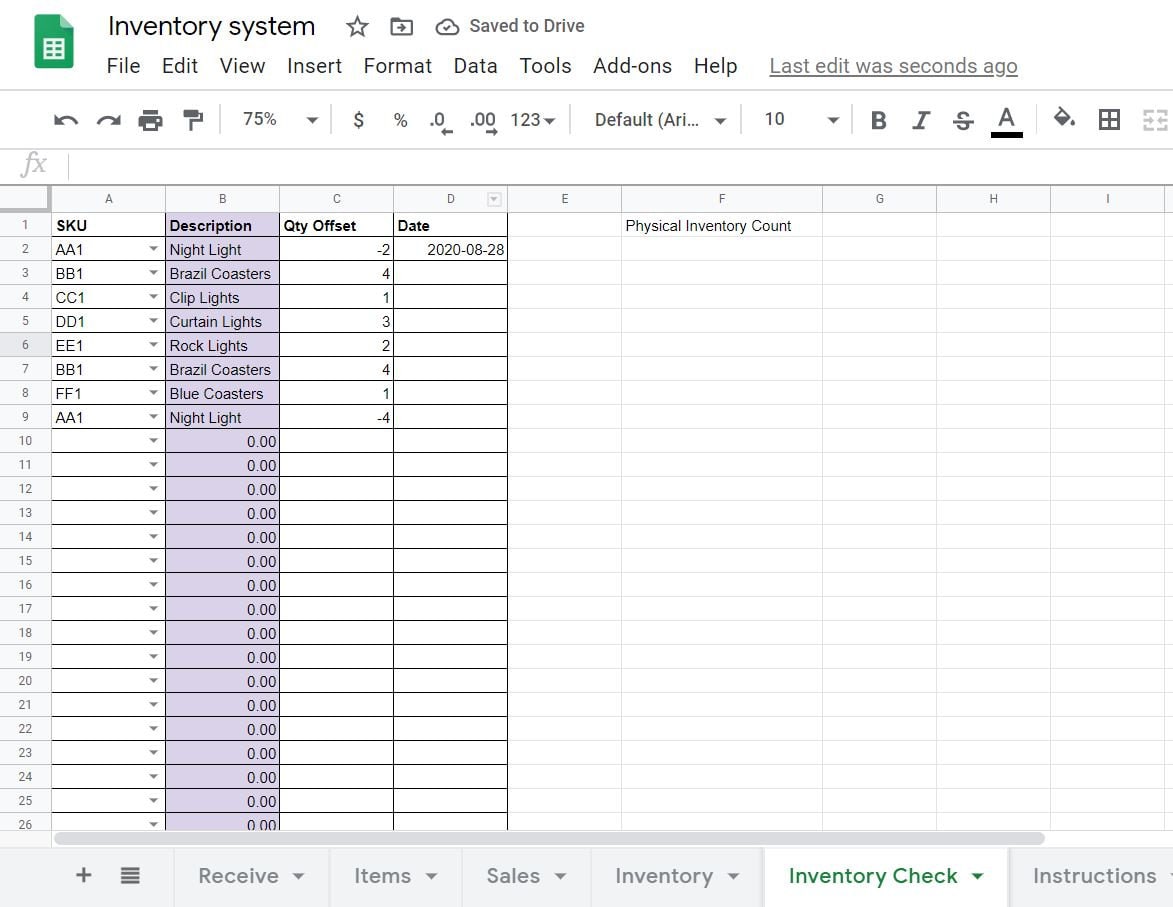The image size is (1173, 907).
Task: Toggle italic formatting
Action: (x=920, y=119)
